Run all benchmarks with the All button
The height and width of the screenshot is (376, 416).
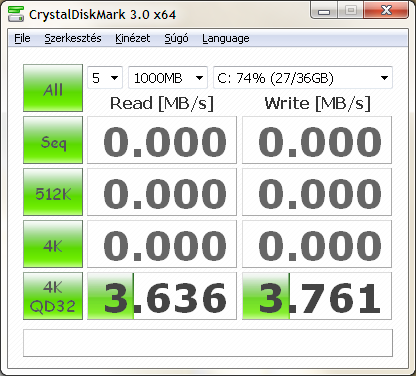(x=53, y=88)
